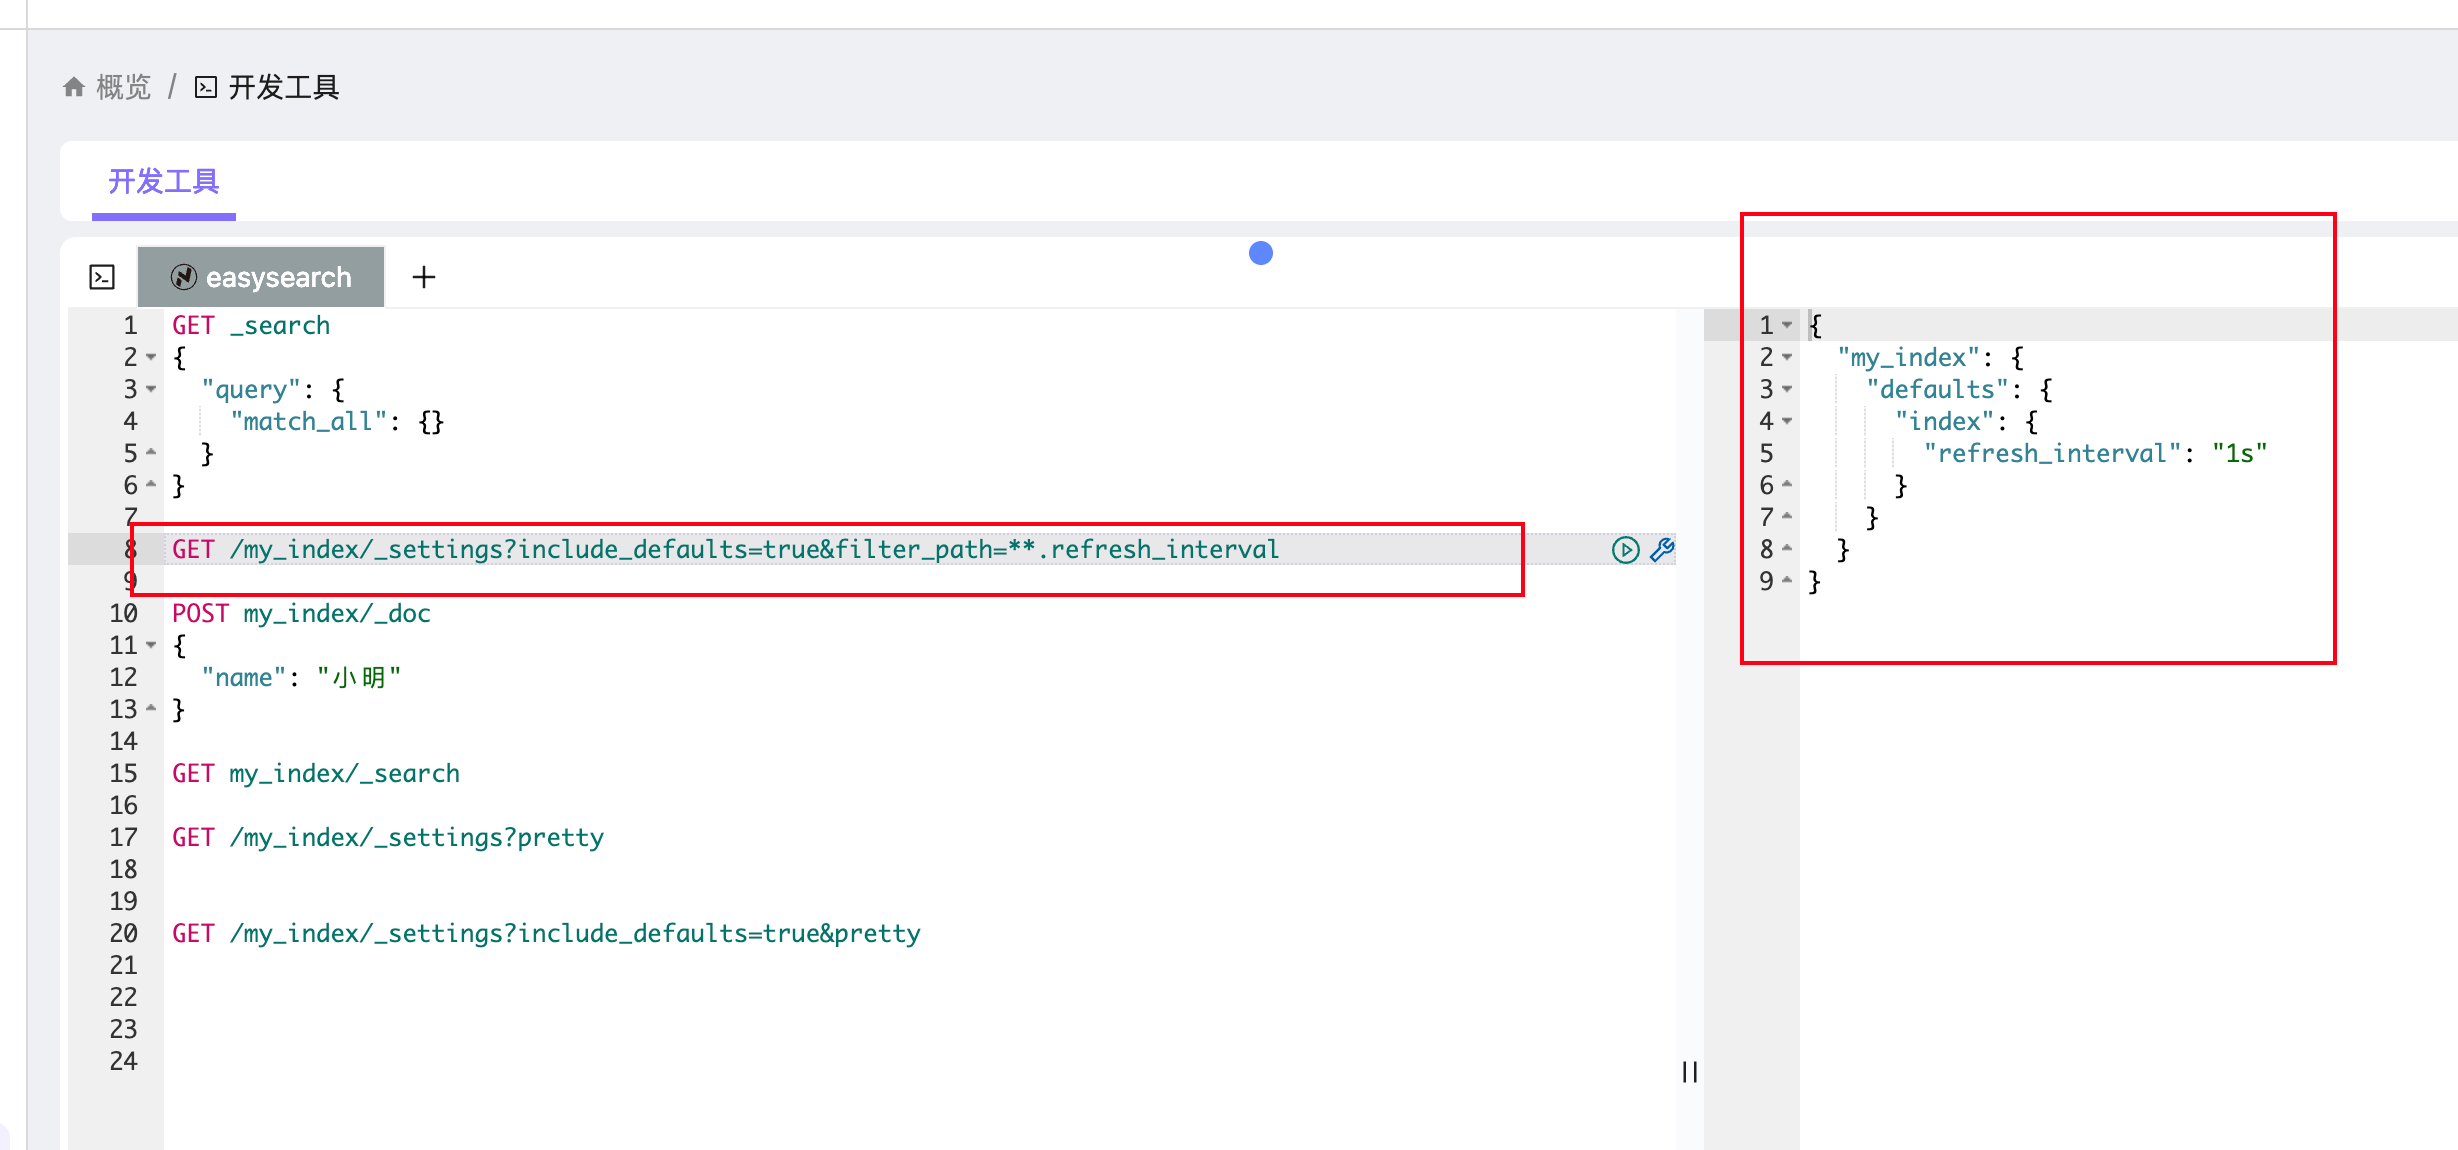This screenshot has height=1150, width=2458.
Task: Open the wrench options menu on line 8
Action: (x=1662, y=549)
